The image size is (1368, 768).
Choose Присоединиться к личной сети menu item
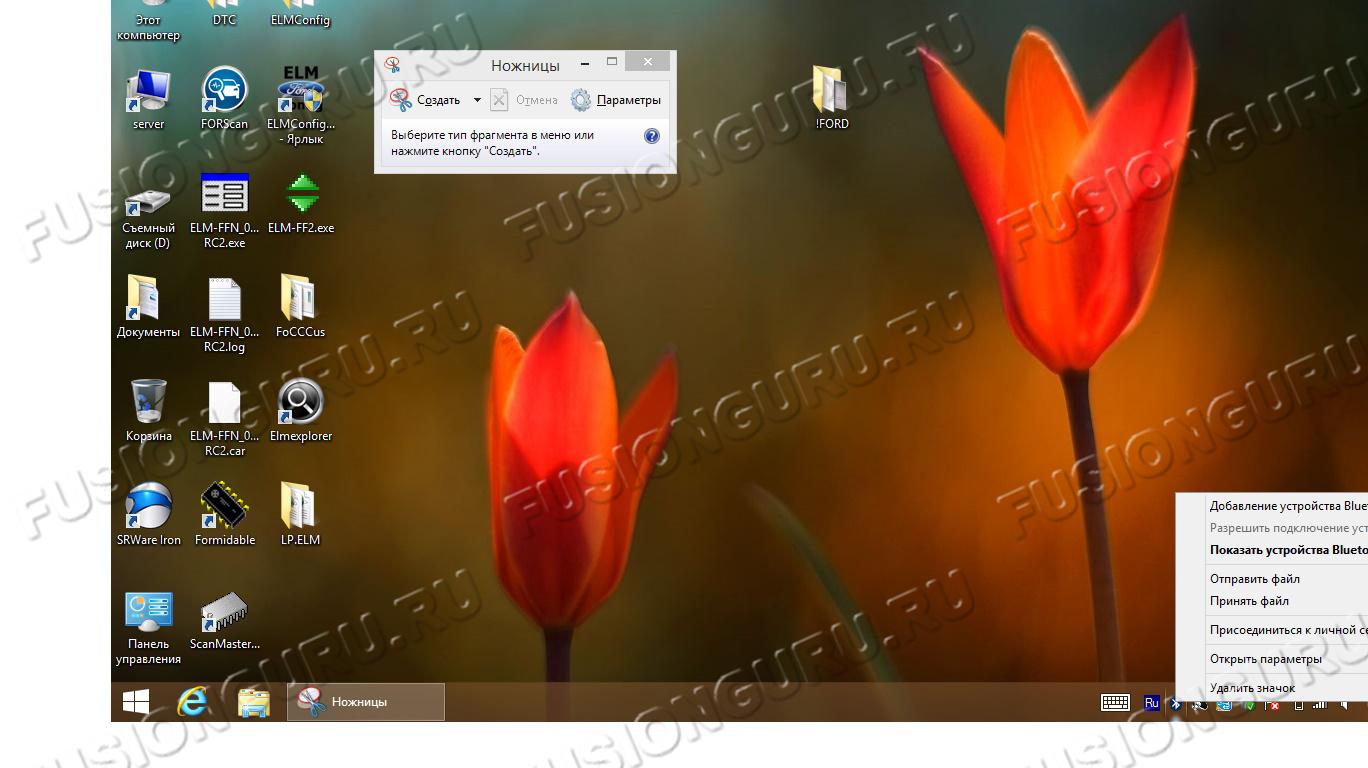[1288, 630]
